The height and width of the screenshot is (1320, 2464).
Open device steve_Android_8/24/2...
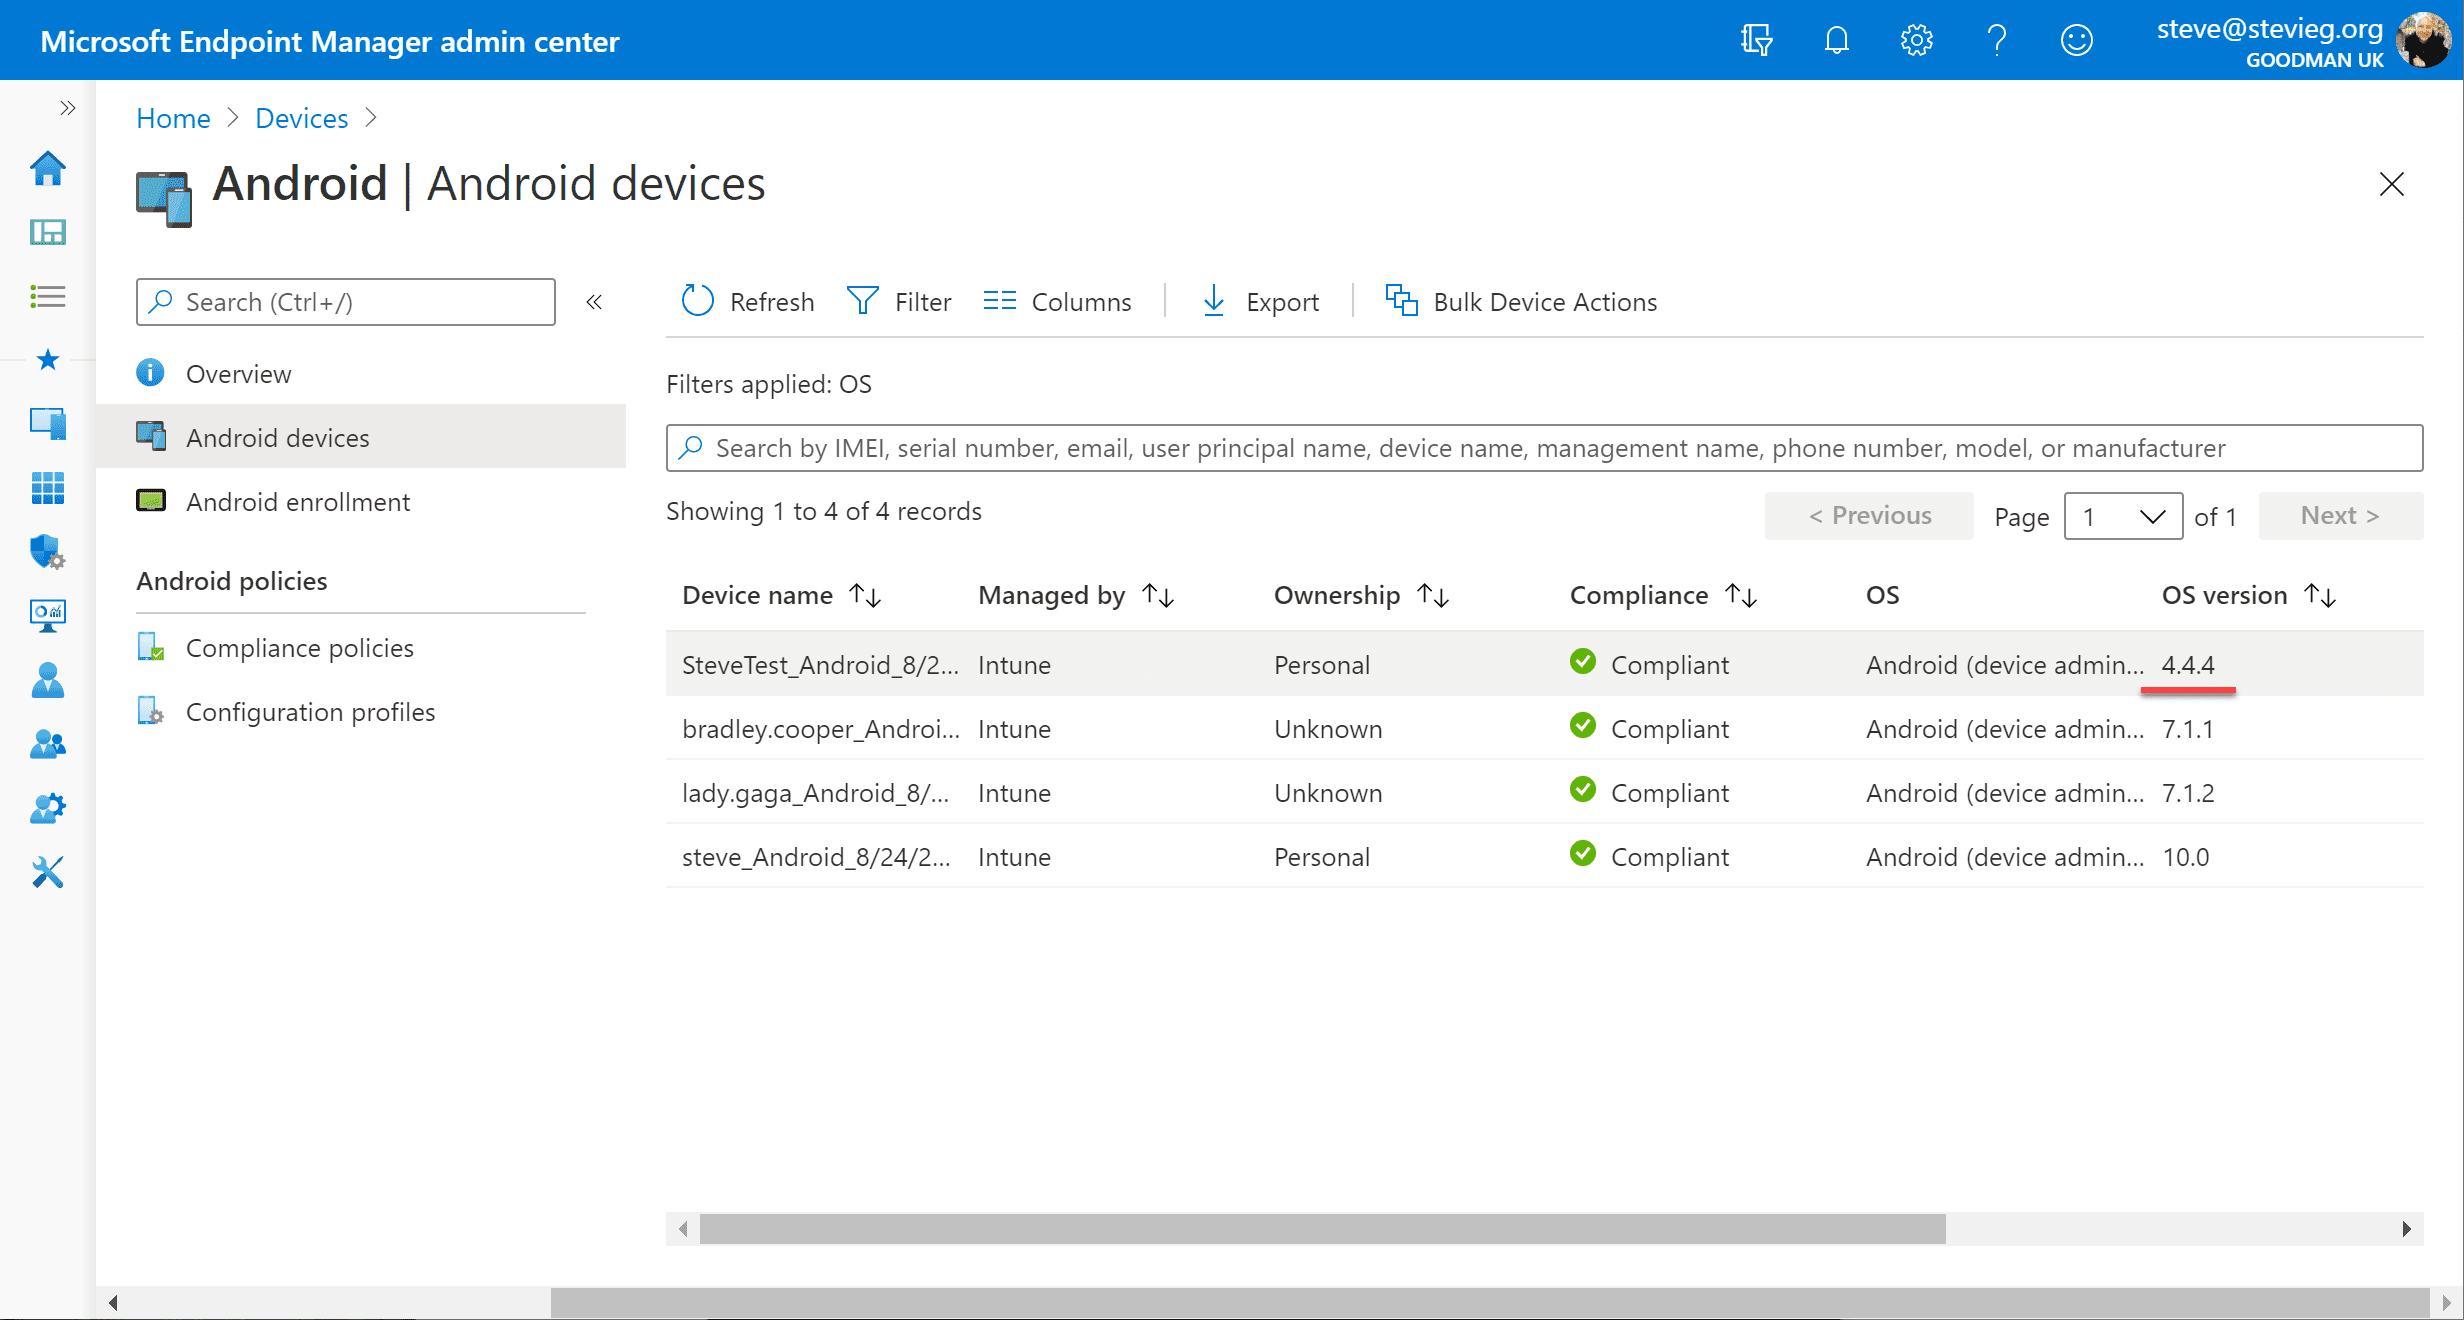[816, 857]
